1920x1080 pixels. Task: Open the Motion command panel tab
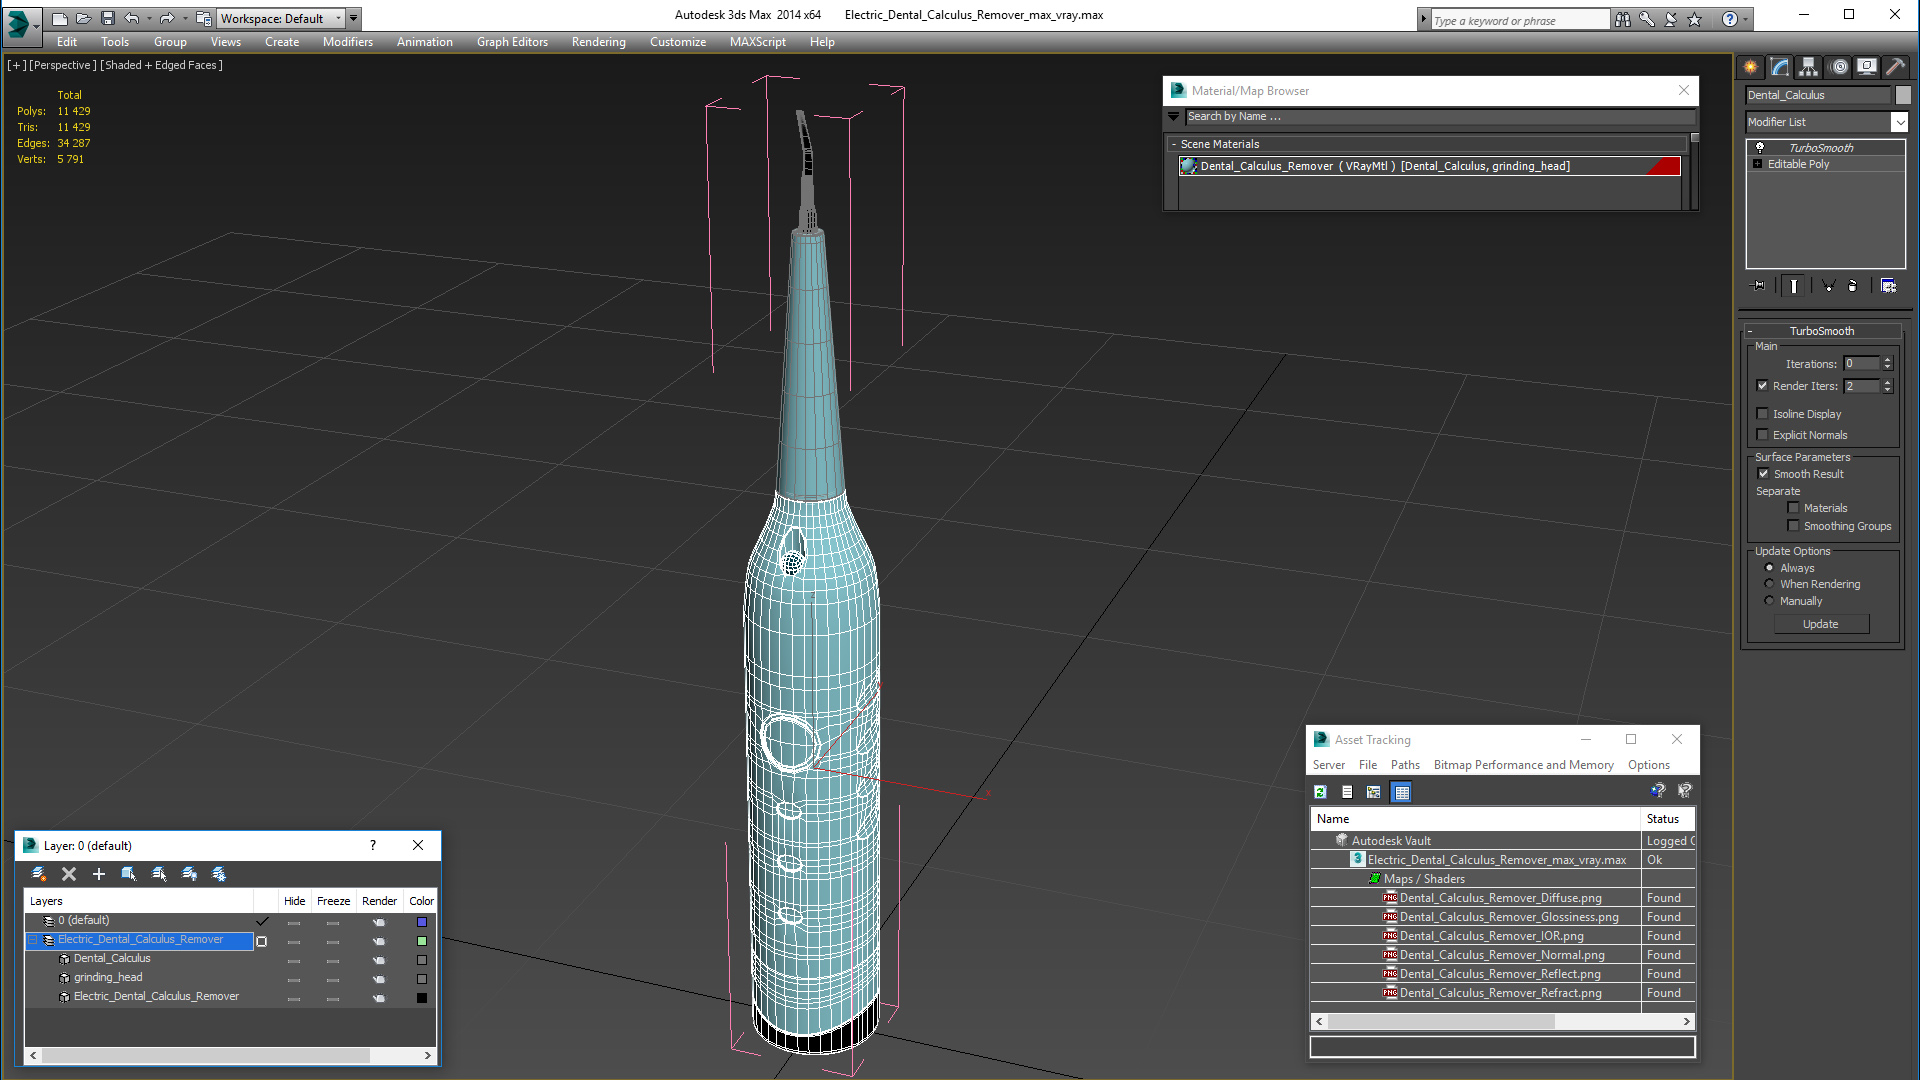(x=1839, y=67)
